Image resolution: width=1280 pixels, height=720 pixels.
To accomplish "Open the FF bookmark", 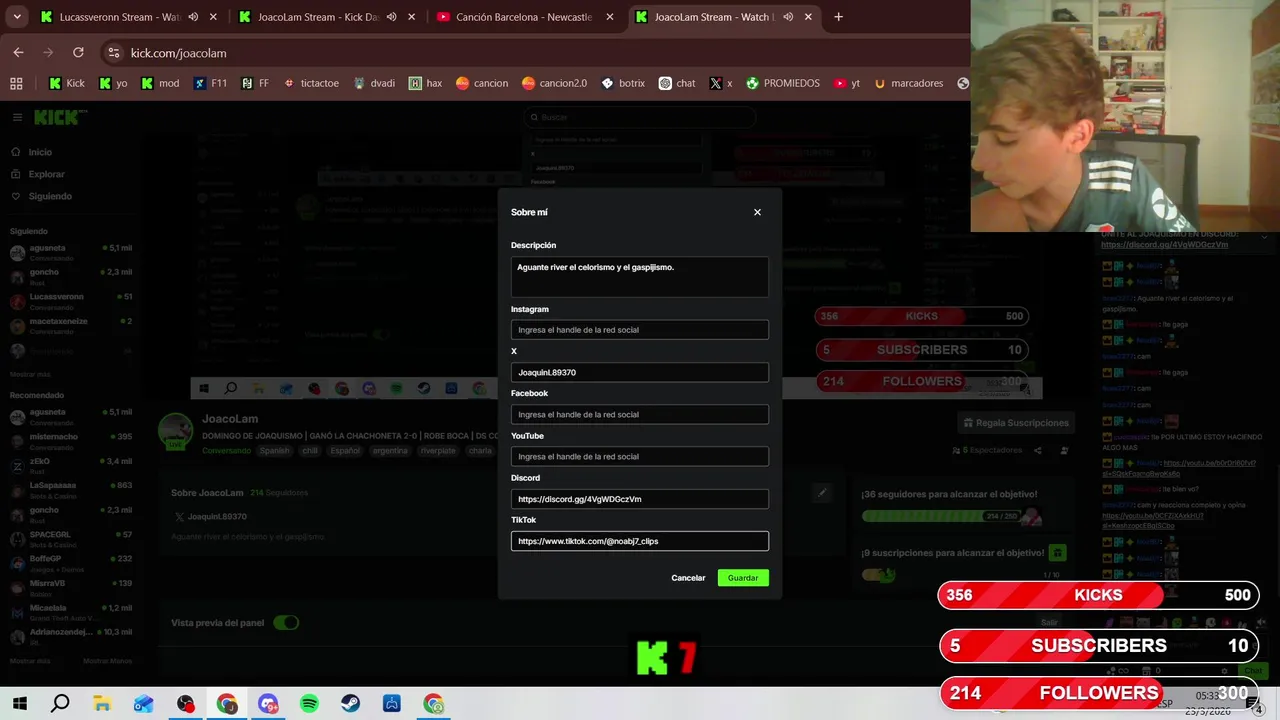I will point(255,83).
